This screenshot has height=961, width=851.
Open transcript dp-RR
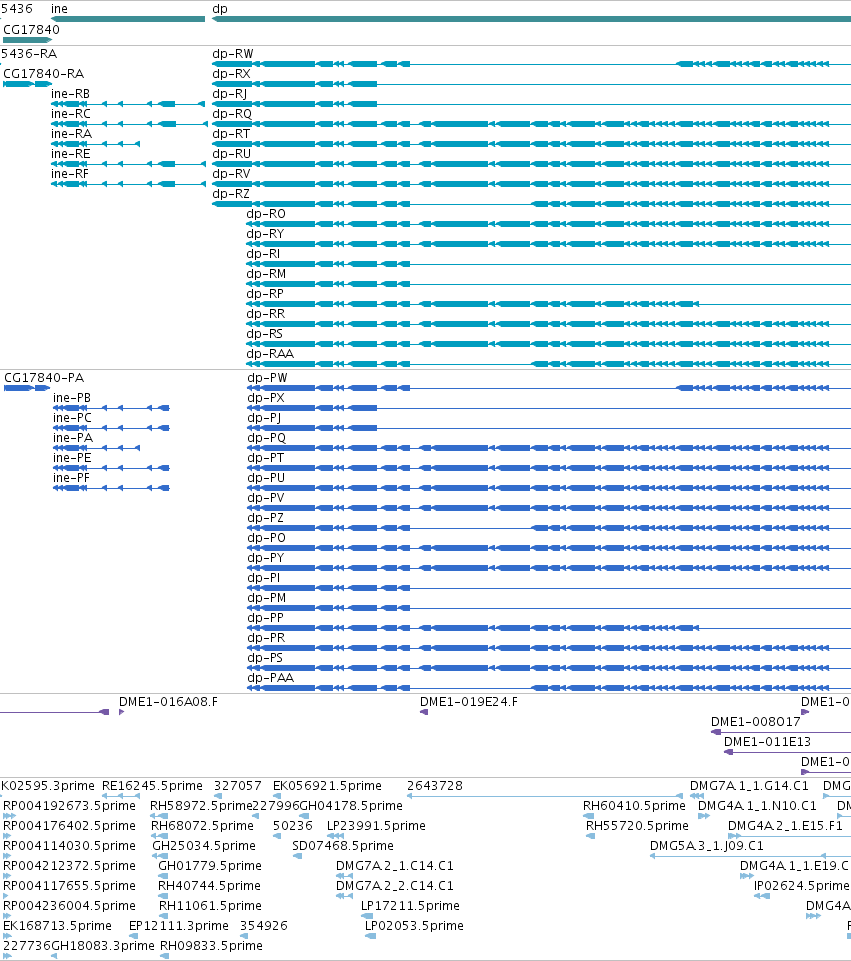tap(266, 314)
